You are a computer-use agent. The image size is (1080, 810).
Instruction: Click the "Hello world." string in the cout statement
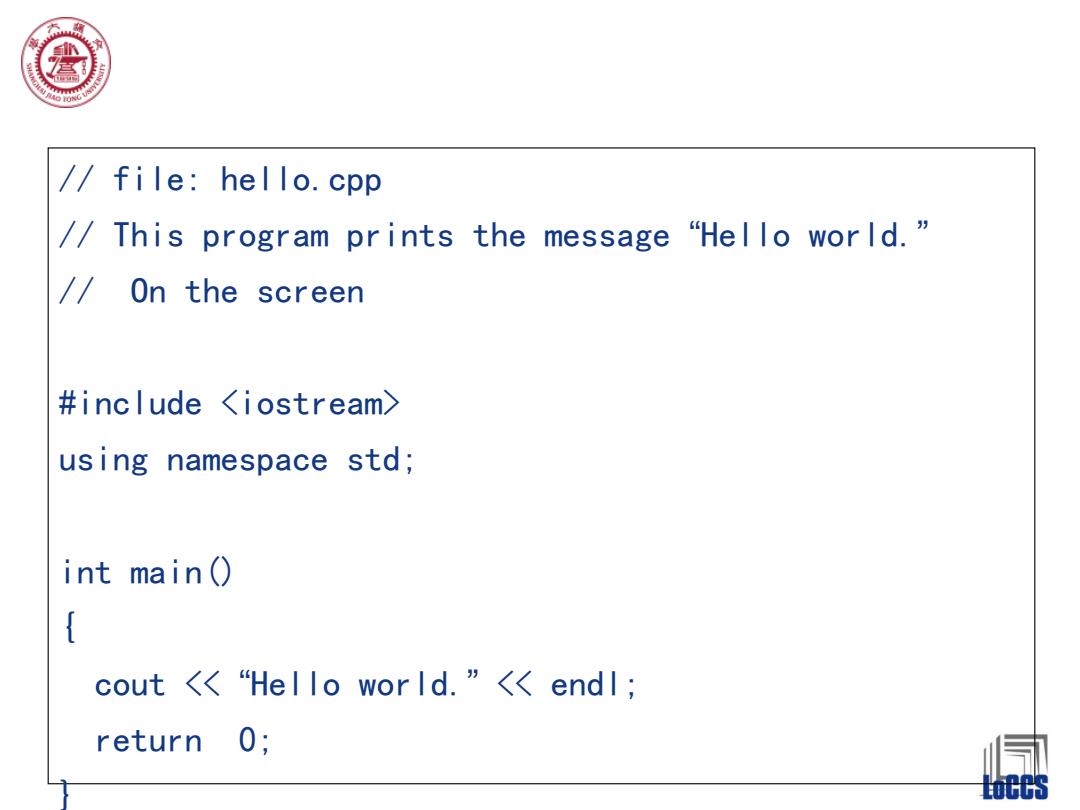click(358, 684)
